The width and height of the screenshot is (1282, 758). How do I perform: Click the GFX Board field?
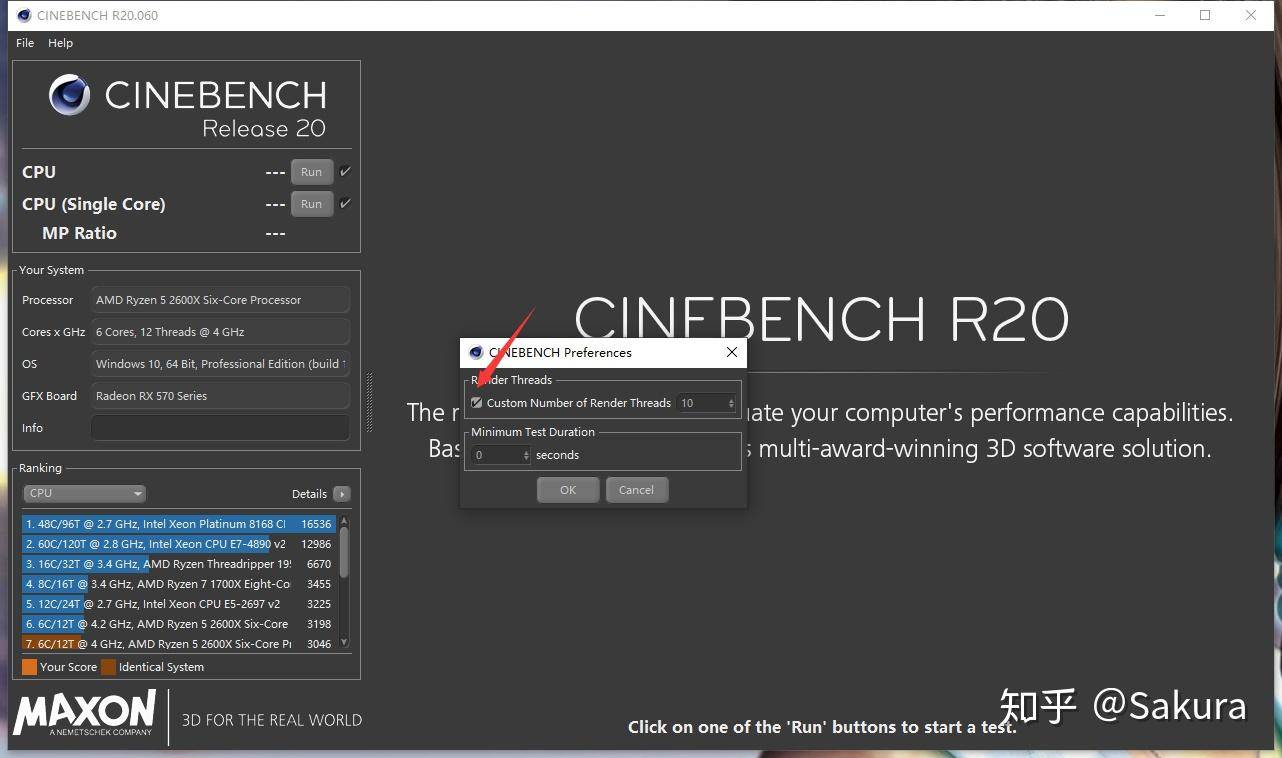point(220,396)
